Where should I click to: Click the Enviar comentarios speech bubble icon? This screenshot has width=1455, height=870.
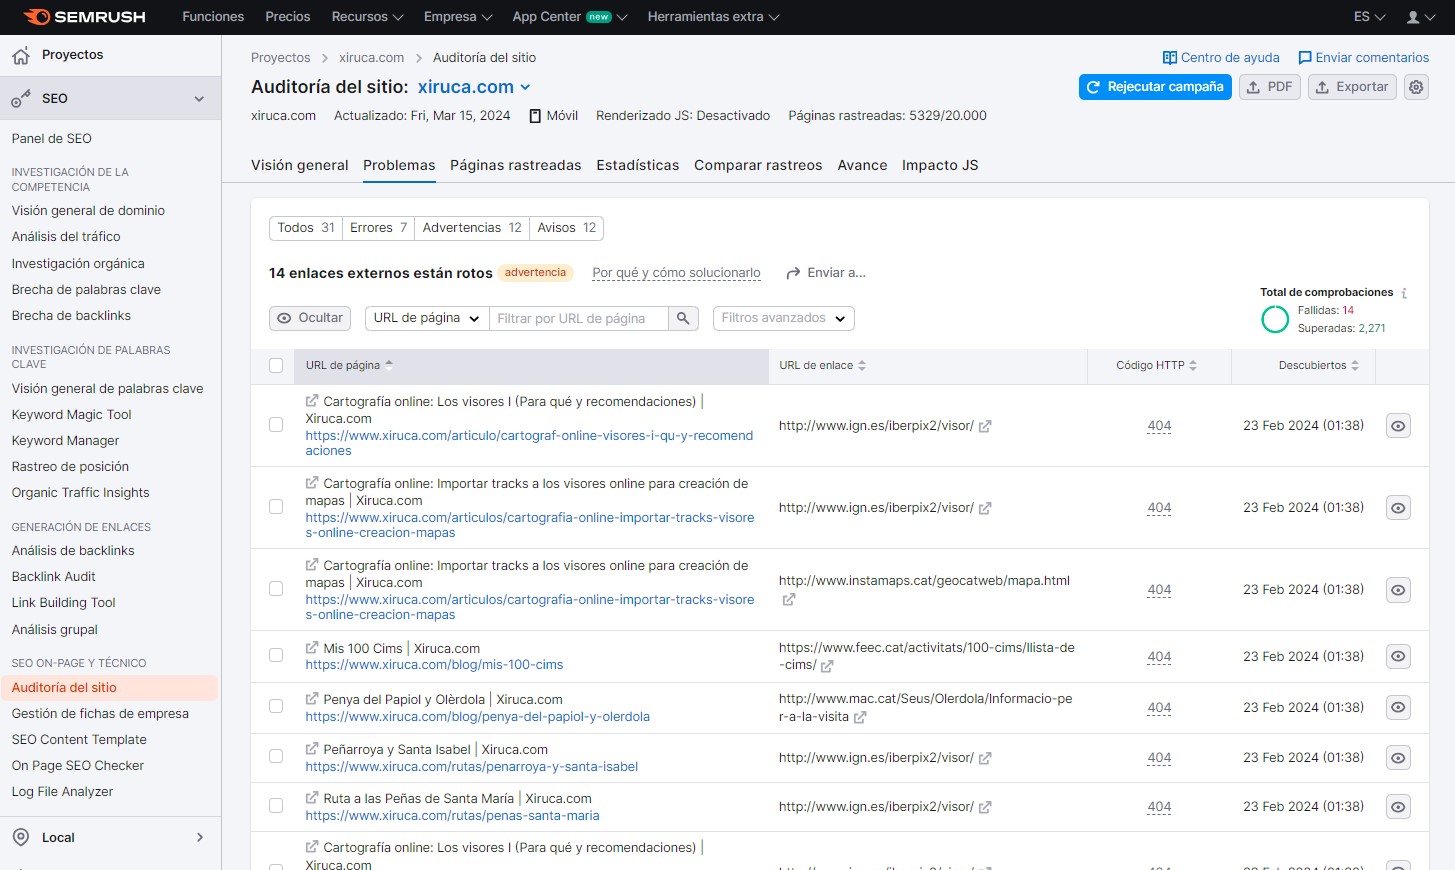pos(1304,57)
